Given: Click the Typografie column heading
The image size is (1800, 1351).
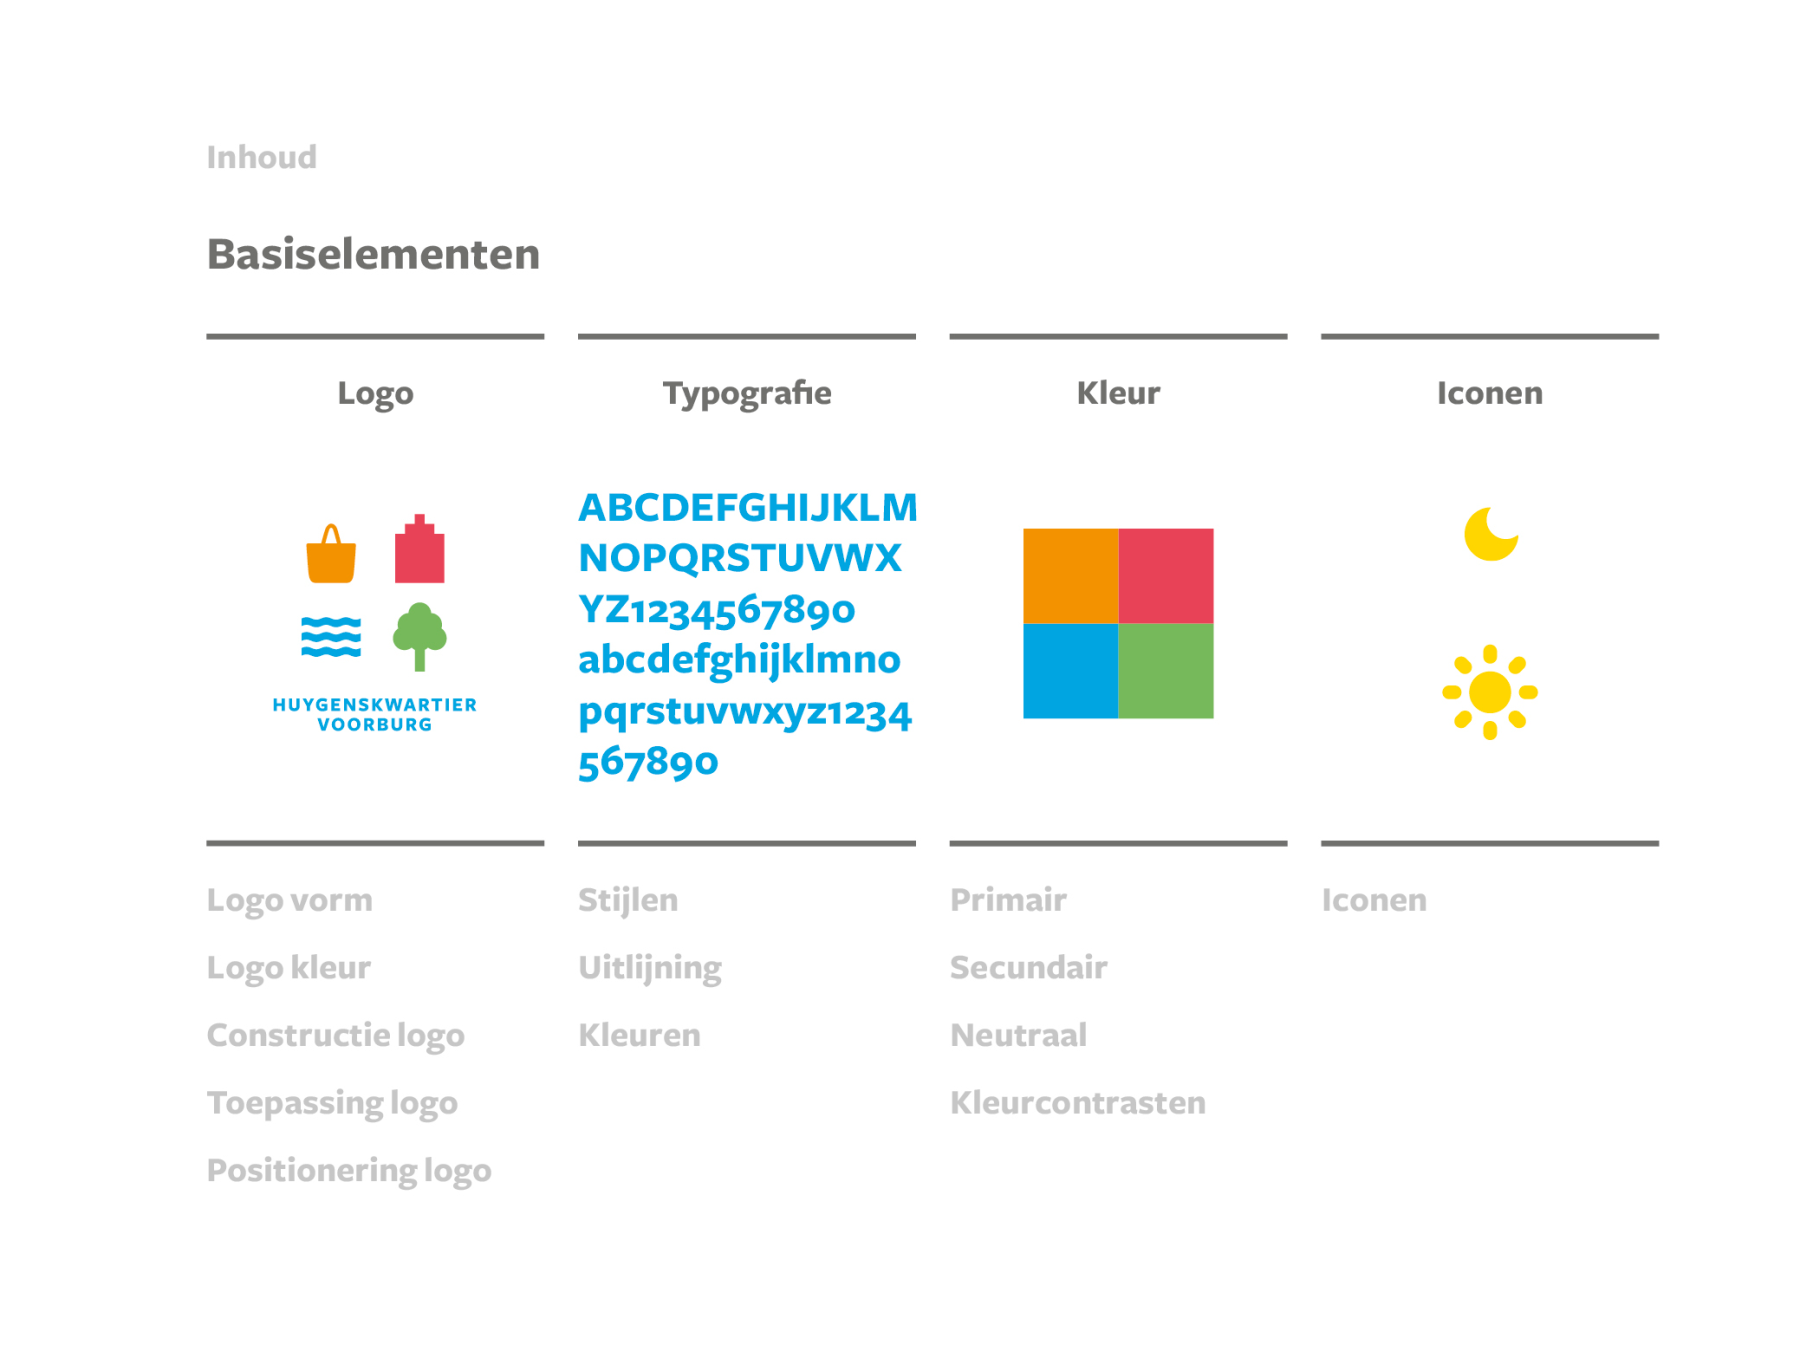Looking at the screenshot, I should (746, 393).
